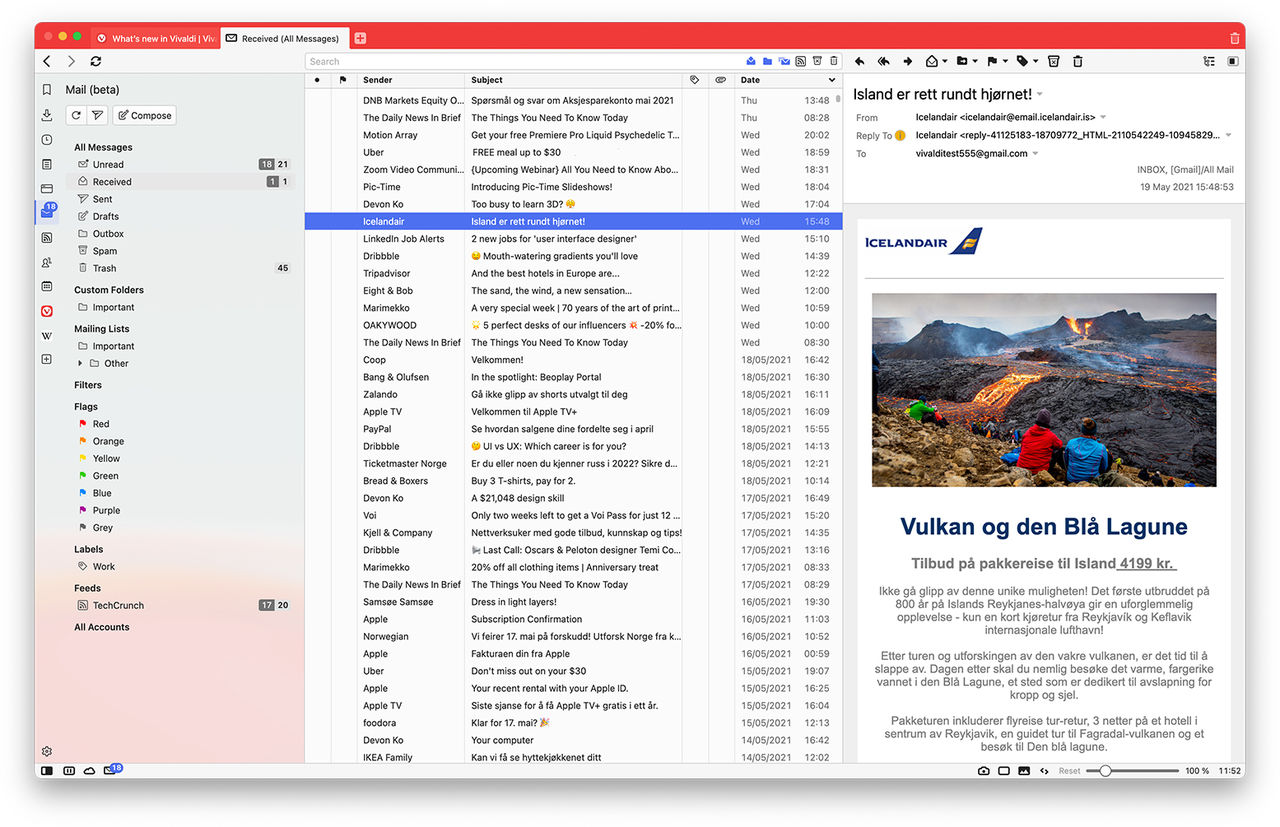Toggle the mail layout view button

click(1233, 61)
